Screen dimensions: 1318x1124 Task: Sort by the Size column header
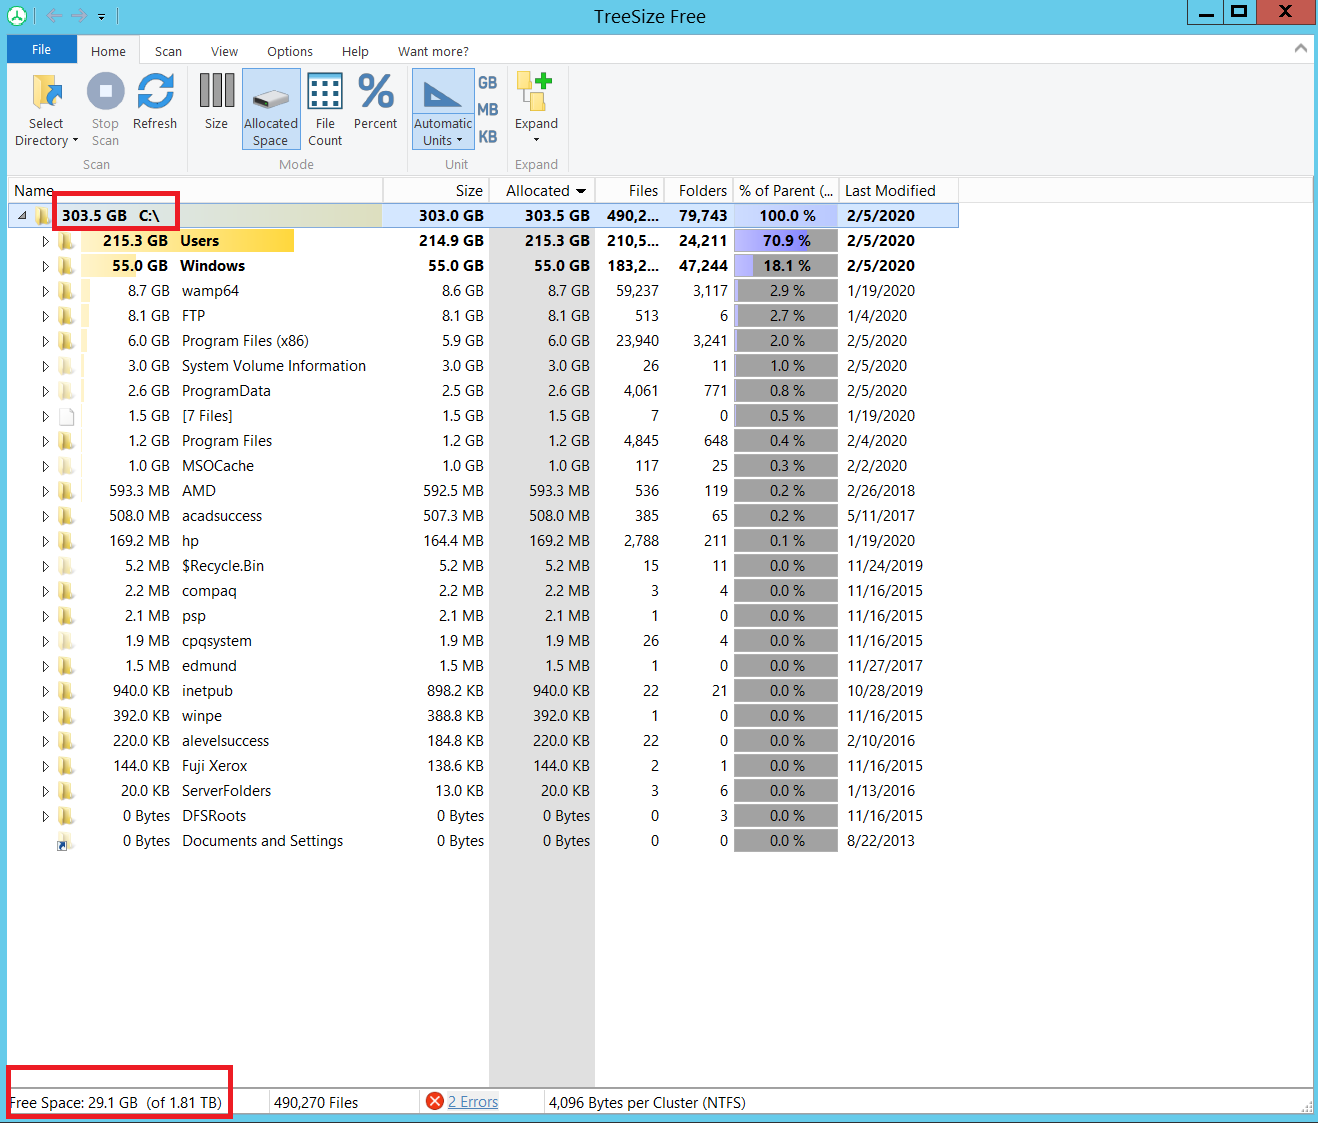point(436,190)
